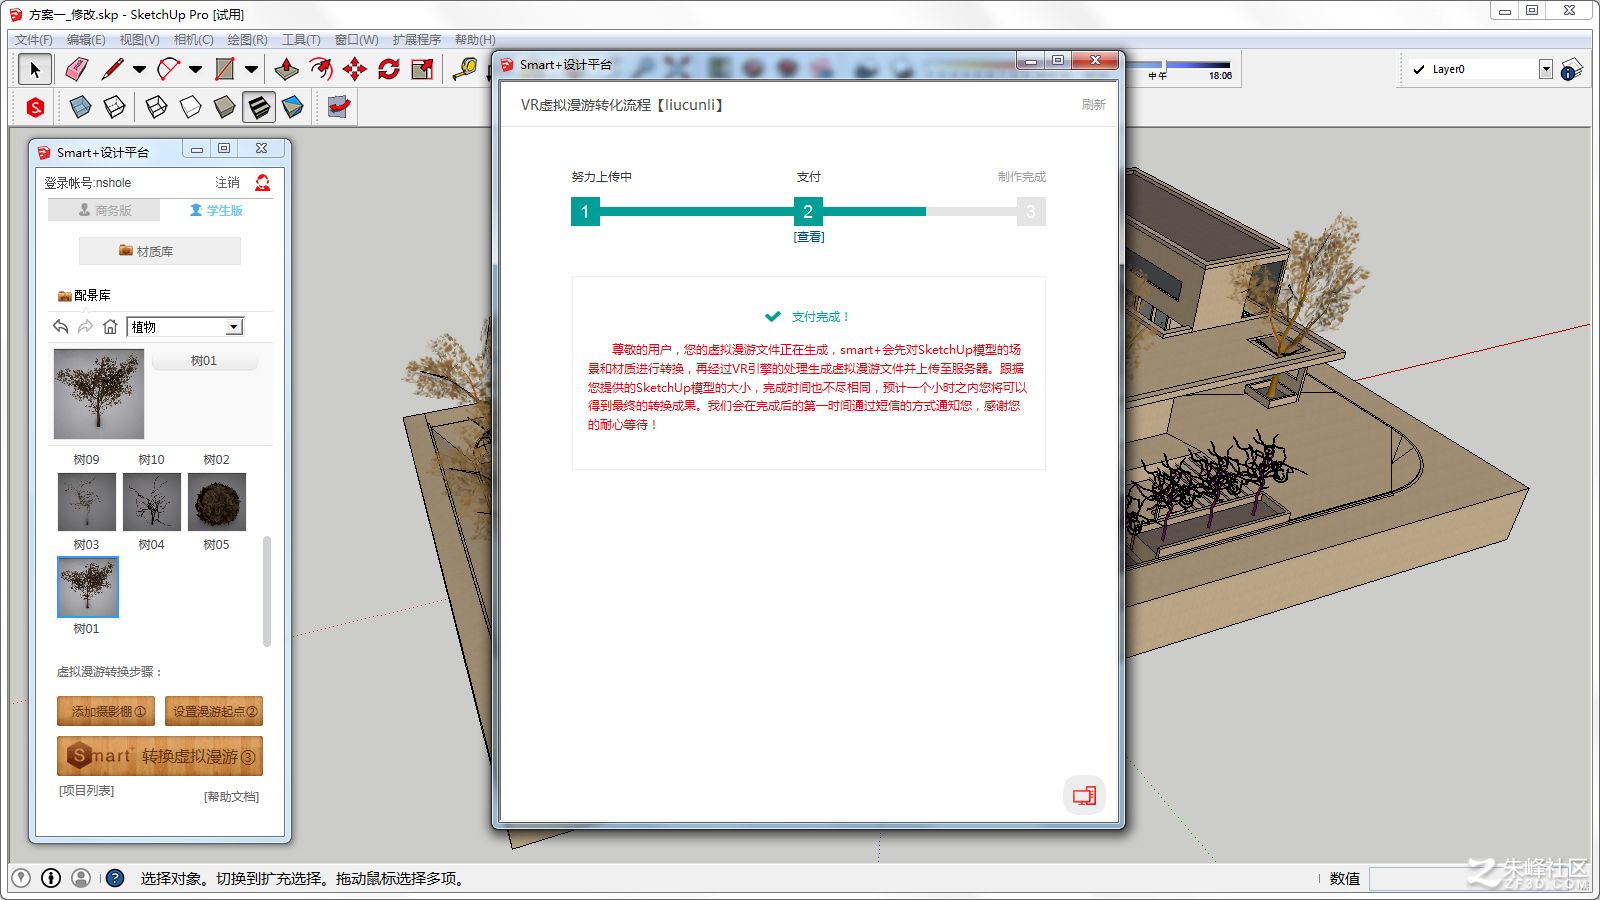Image resolution: width=1600 pixels, height=900 pixels.
Task: Select the Push/Pull tool
Action: 286,69
